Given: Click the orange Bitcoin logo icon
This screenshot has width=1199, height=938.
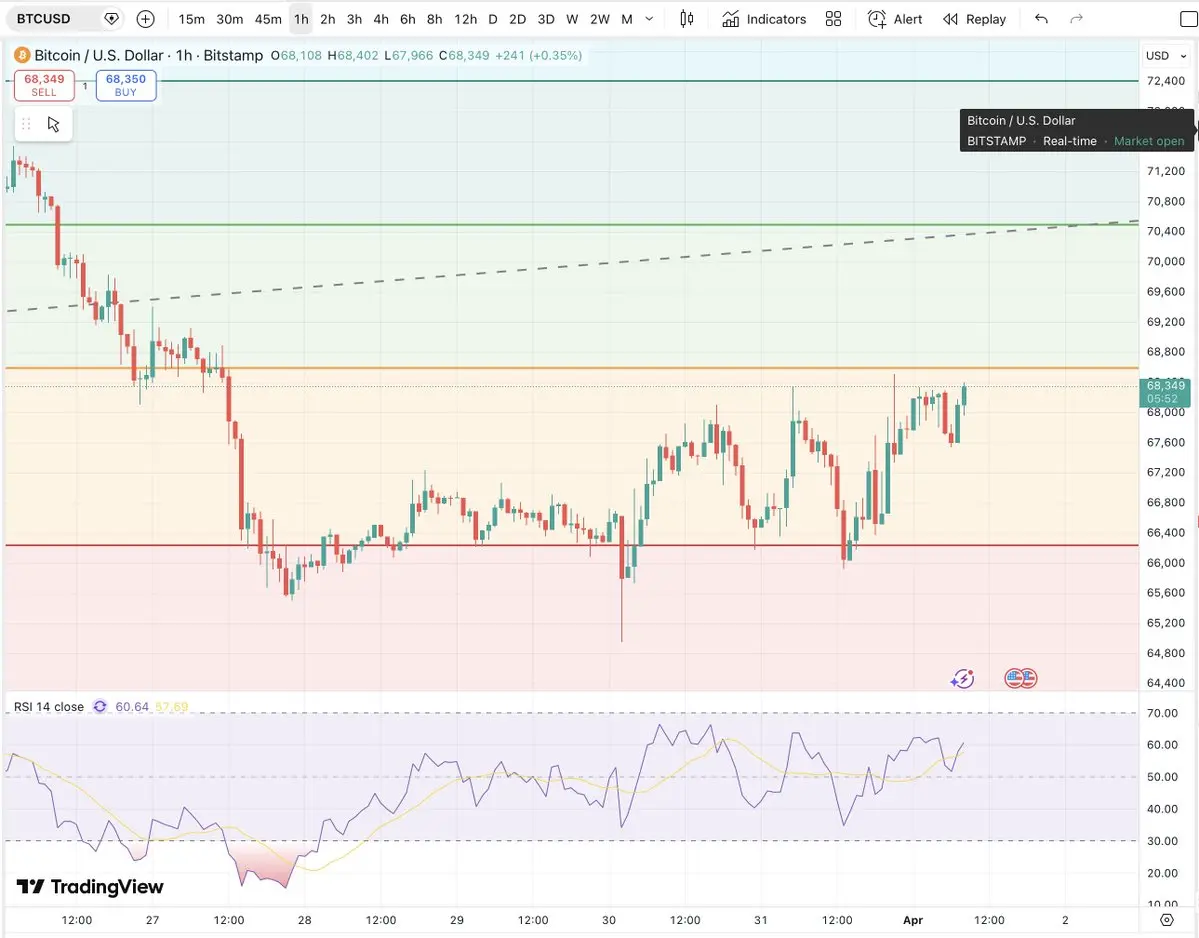Looking at the screenshot, I should [22, 55].
